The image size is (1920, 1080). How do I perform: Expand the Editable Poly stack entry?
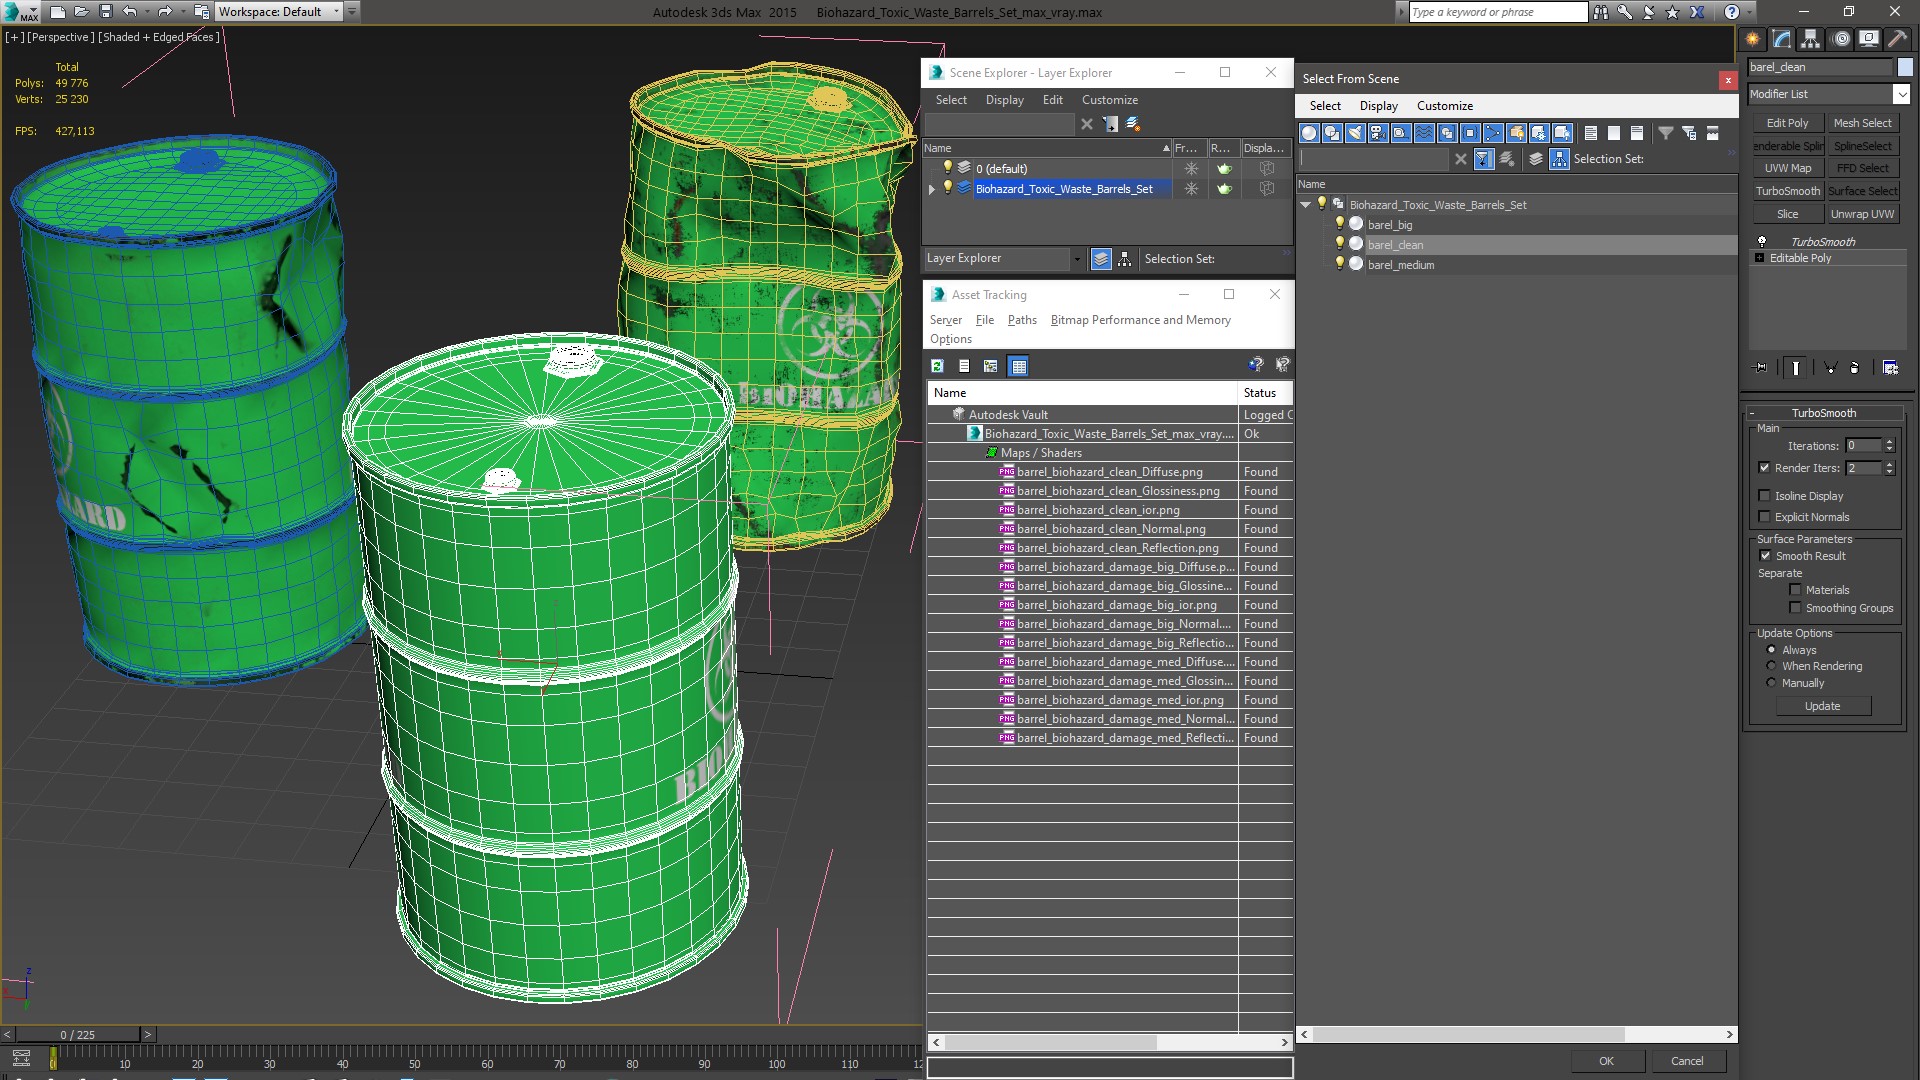click(x=1760, y=258)
